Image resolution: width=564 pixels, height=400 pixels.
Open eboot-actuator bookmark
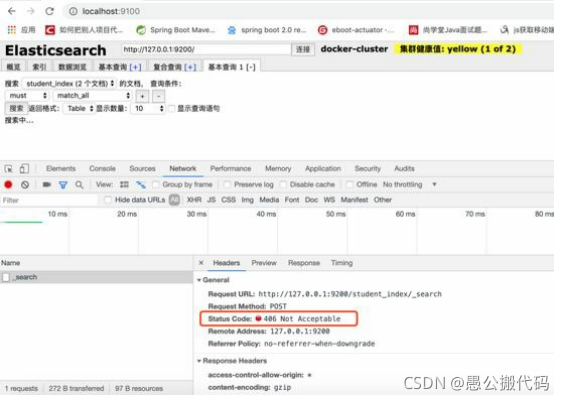[x=356, y=30]
